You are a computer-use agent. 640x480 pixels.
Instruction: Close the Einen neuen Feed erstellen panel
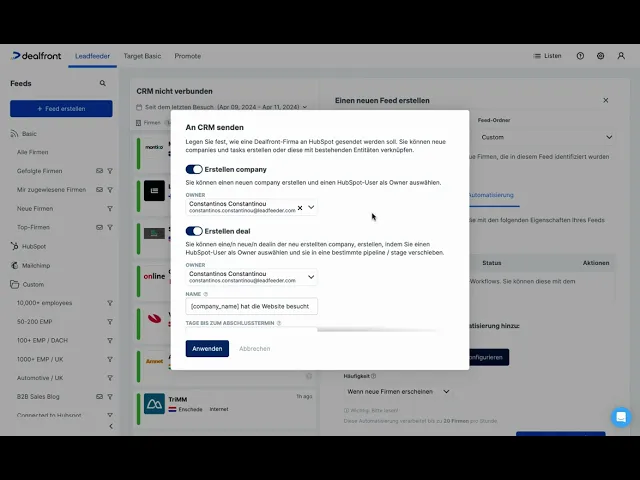point(606,100)
